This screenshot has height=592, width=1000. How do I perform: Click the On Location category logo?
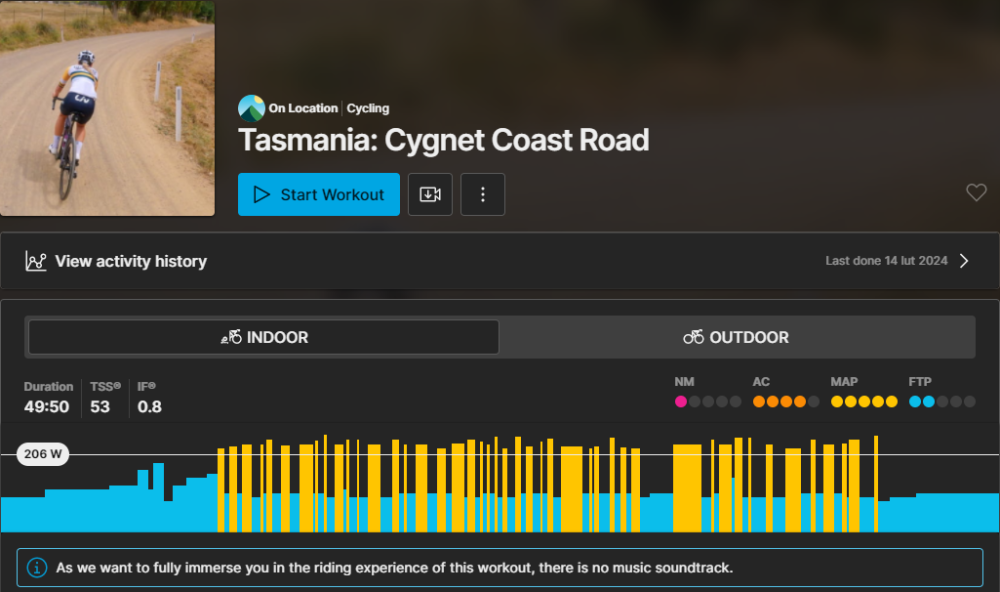coord(251,108)
